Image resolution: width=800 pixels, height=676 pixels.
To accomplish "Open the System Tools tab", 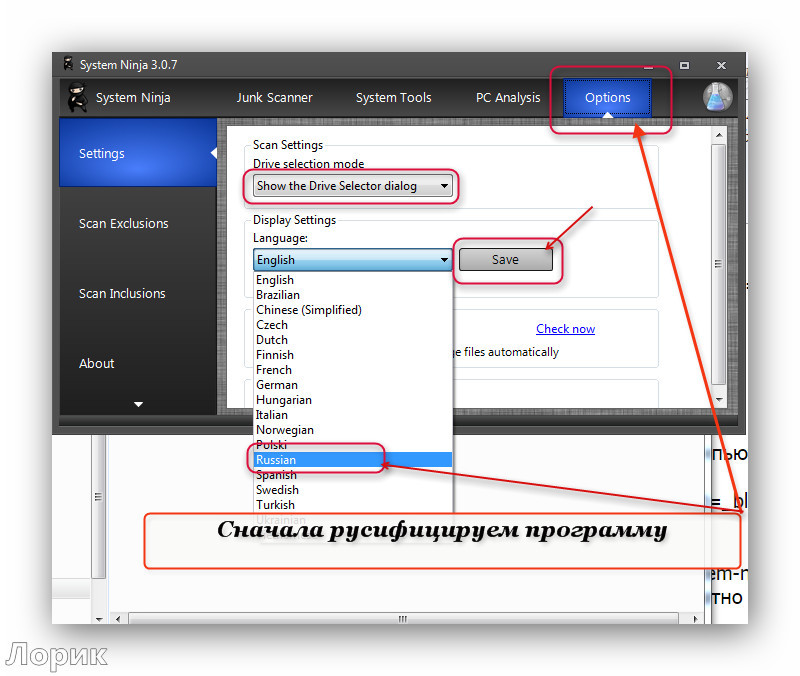I will click(x=393, y=97).
